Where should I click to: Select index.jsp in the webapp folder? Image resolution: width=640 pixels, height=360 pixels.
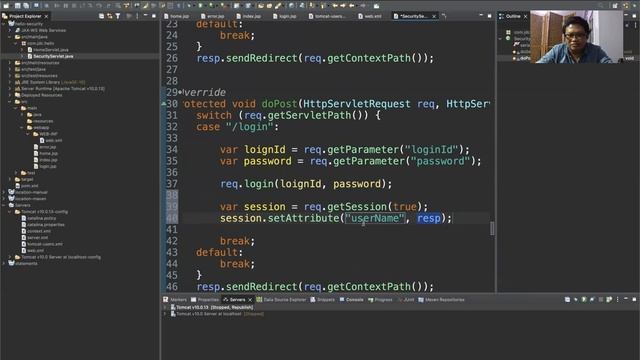[45, 160]
